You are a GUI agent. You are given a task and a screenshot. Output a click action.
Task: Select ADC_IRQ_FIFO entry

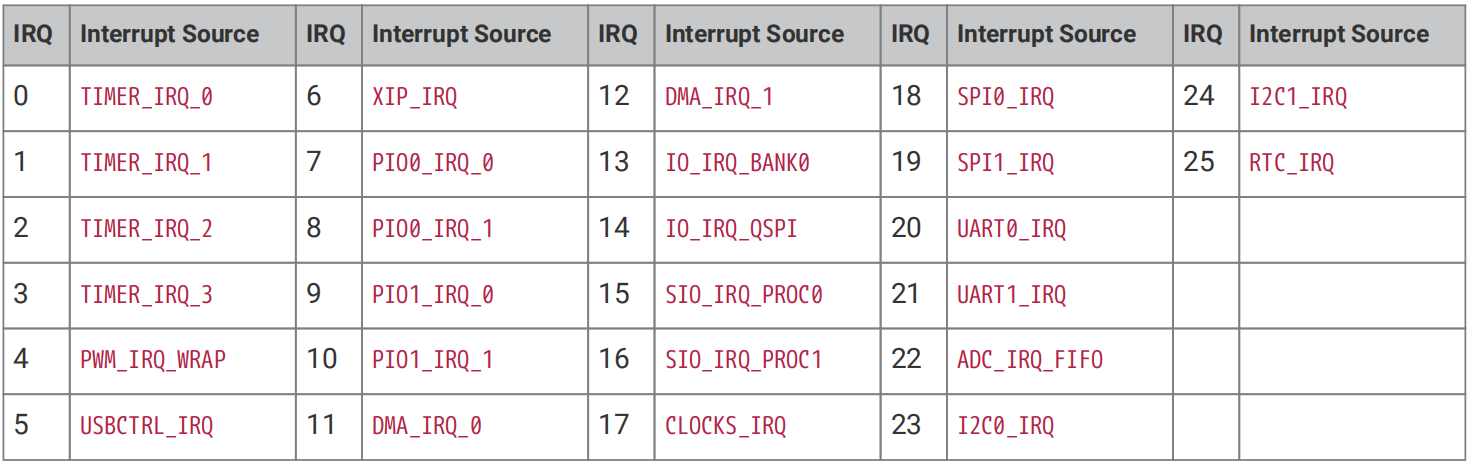click(x=1029, y=359)
